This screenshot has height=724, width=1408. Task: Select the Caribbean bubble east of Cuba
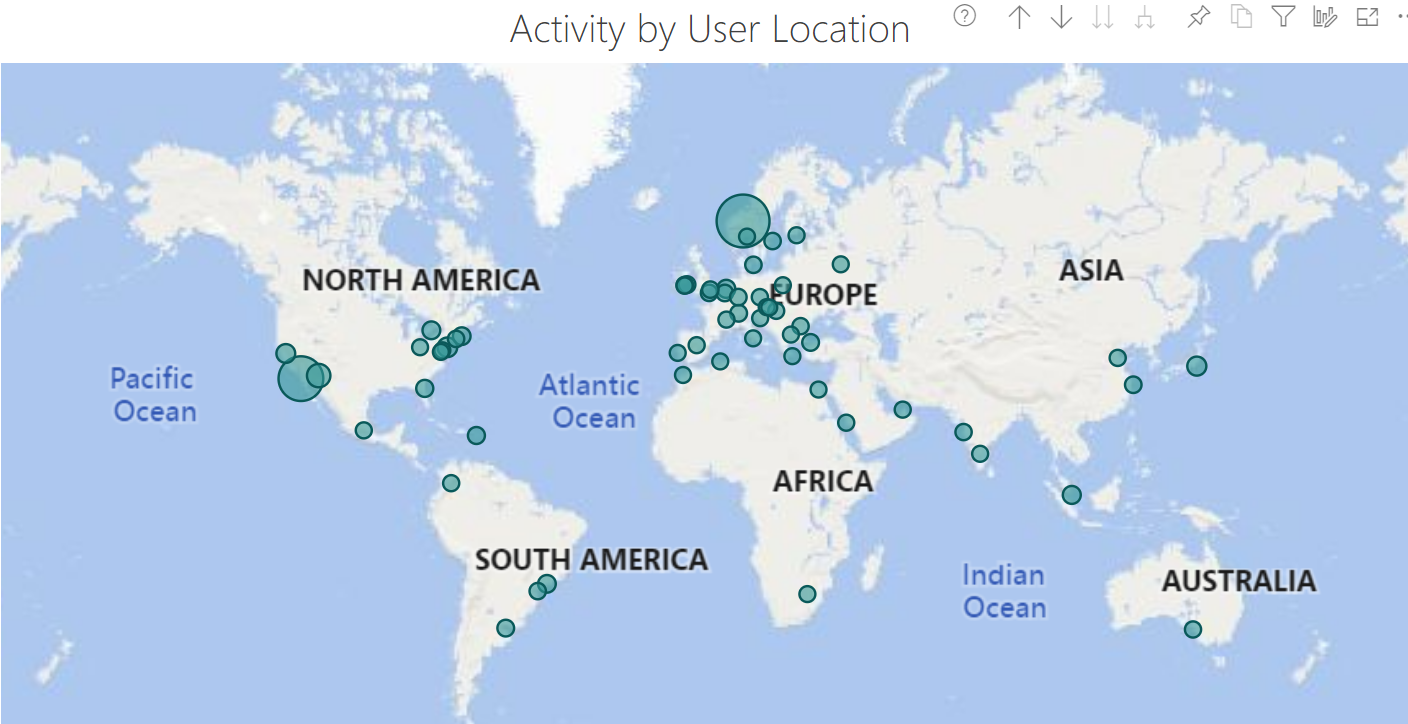tap(476, 435)
